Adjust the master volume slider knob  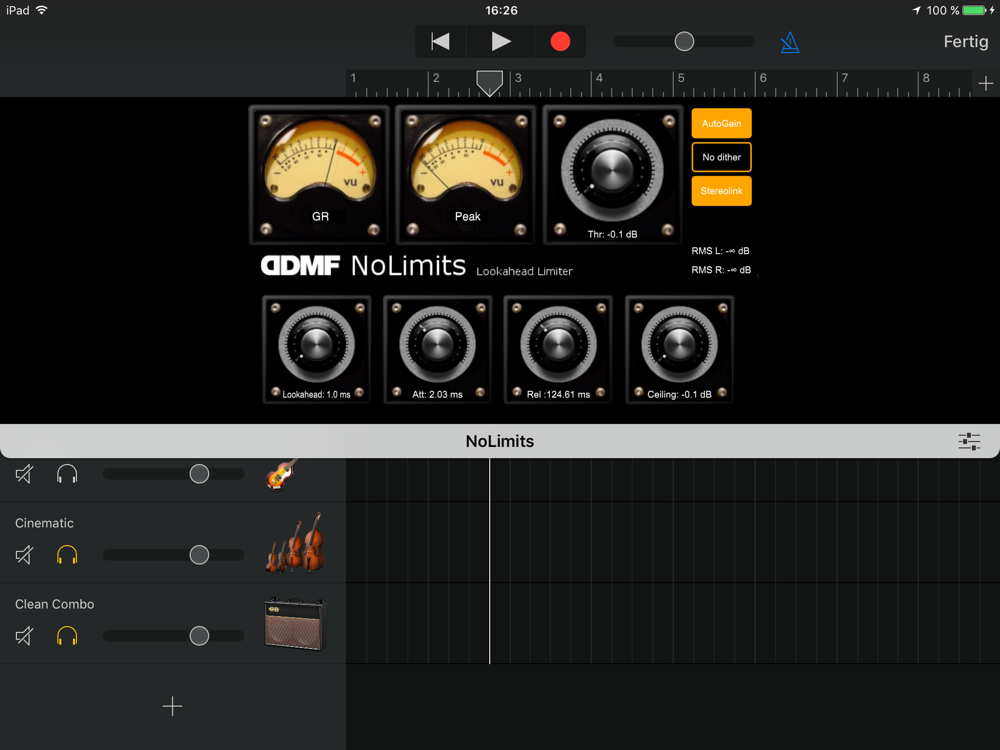click(x=684, y=41)
